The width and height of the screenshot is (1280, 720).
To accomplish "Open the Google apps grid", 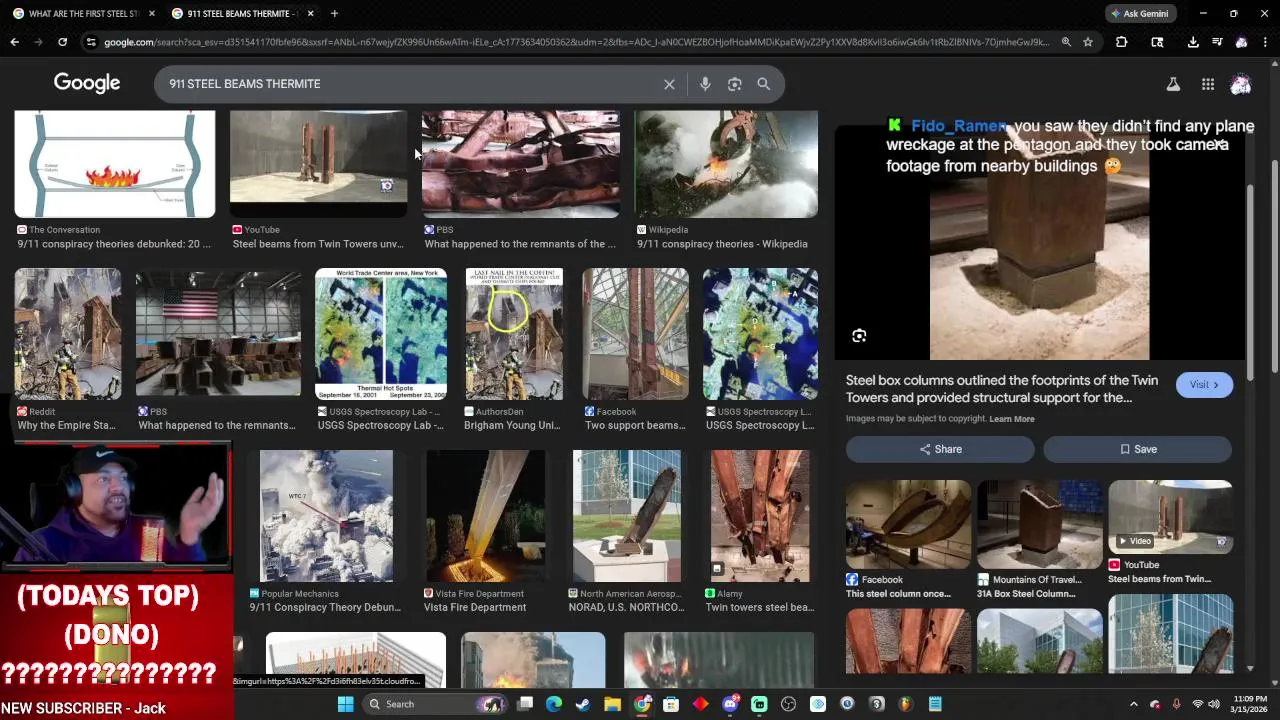I will 1208,84.
